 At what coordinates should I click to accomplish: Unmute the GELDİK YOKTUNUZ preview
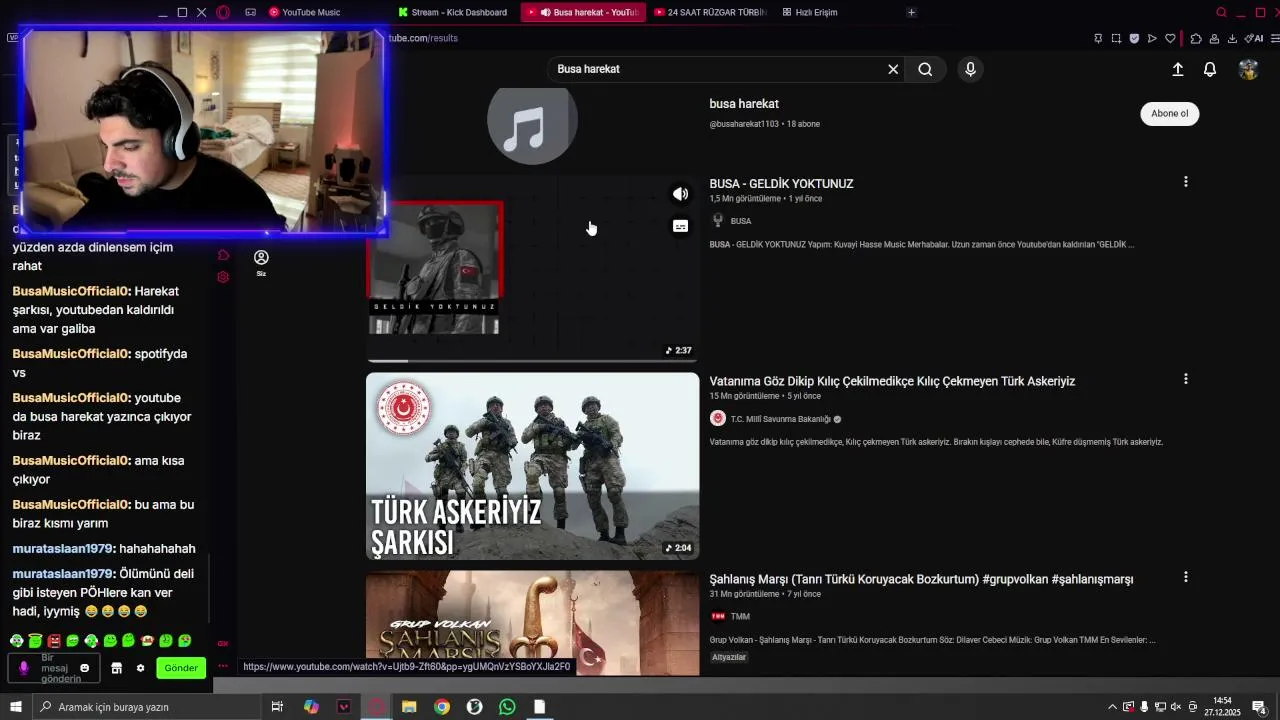pyautogui.click(x=680, y=194)
